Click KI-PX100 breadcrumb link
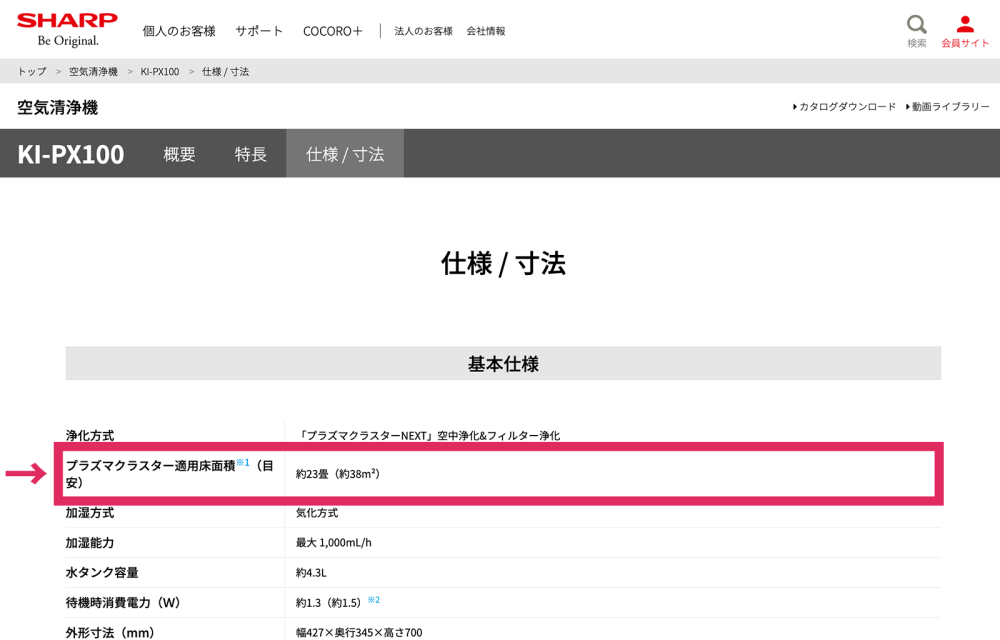1000x640 pixels. tap(160, 72)
